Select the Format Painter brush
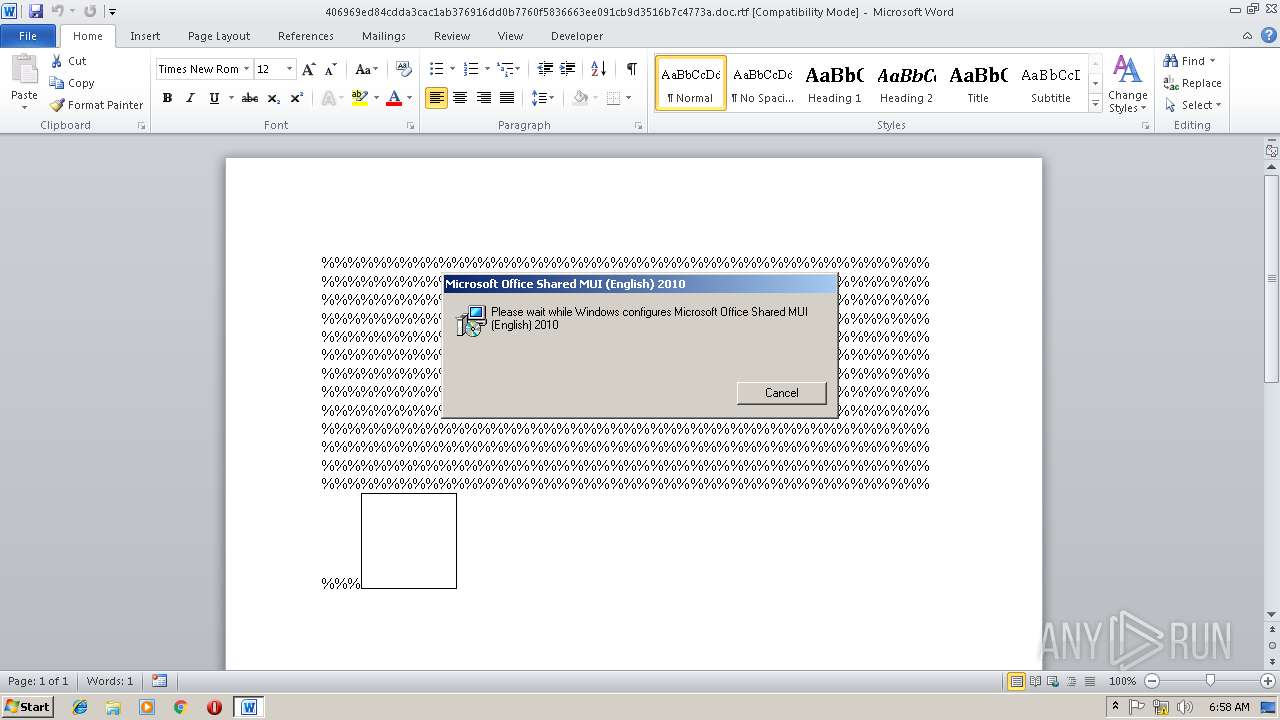This screenshot has height=720, width=1280. coord(57,105)
